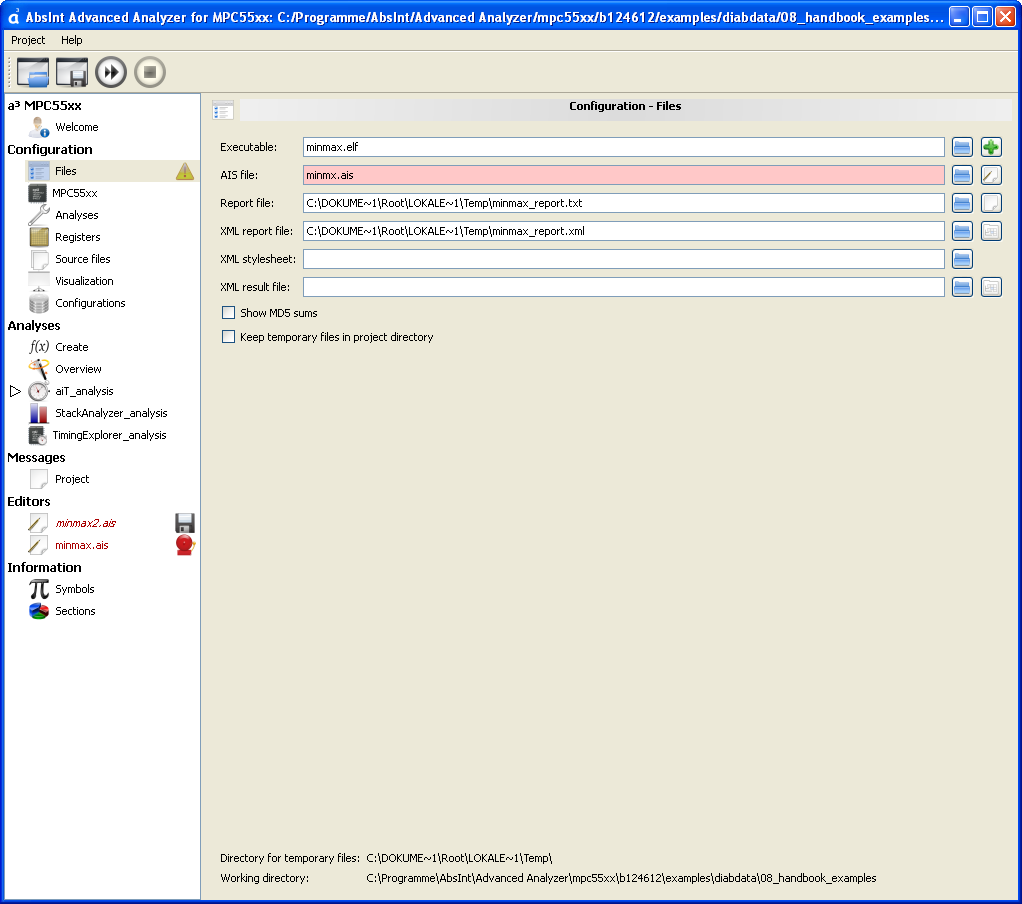1022x904 pixels.
Task: Click the Configuration - Files header icon
Action: click(223, 109)
